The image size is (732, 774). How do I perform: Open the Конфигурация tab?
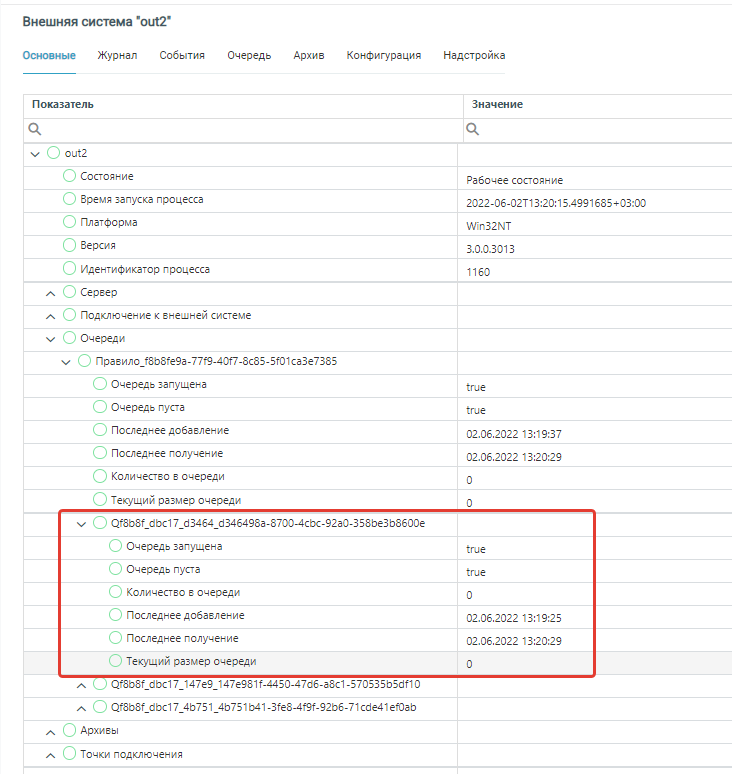pyautogui.click(x=383, y=55)
